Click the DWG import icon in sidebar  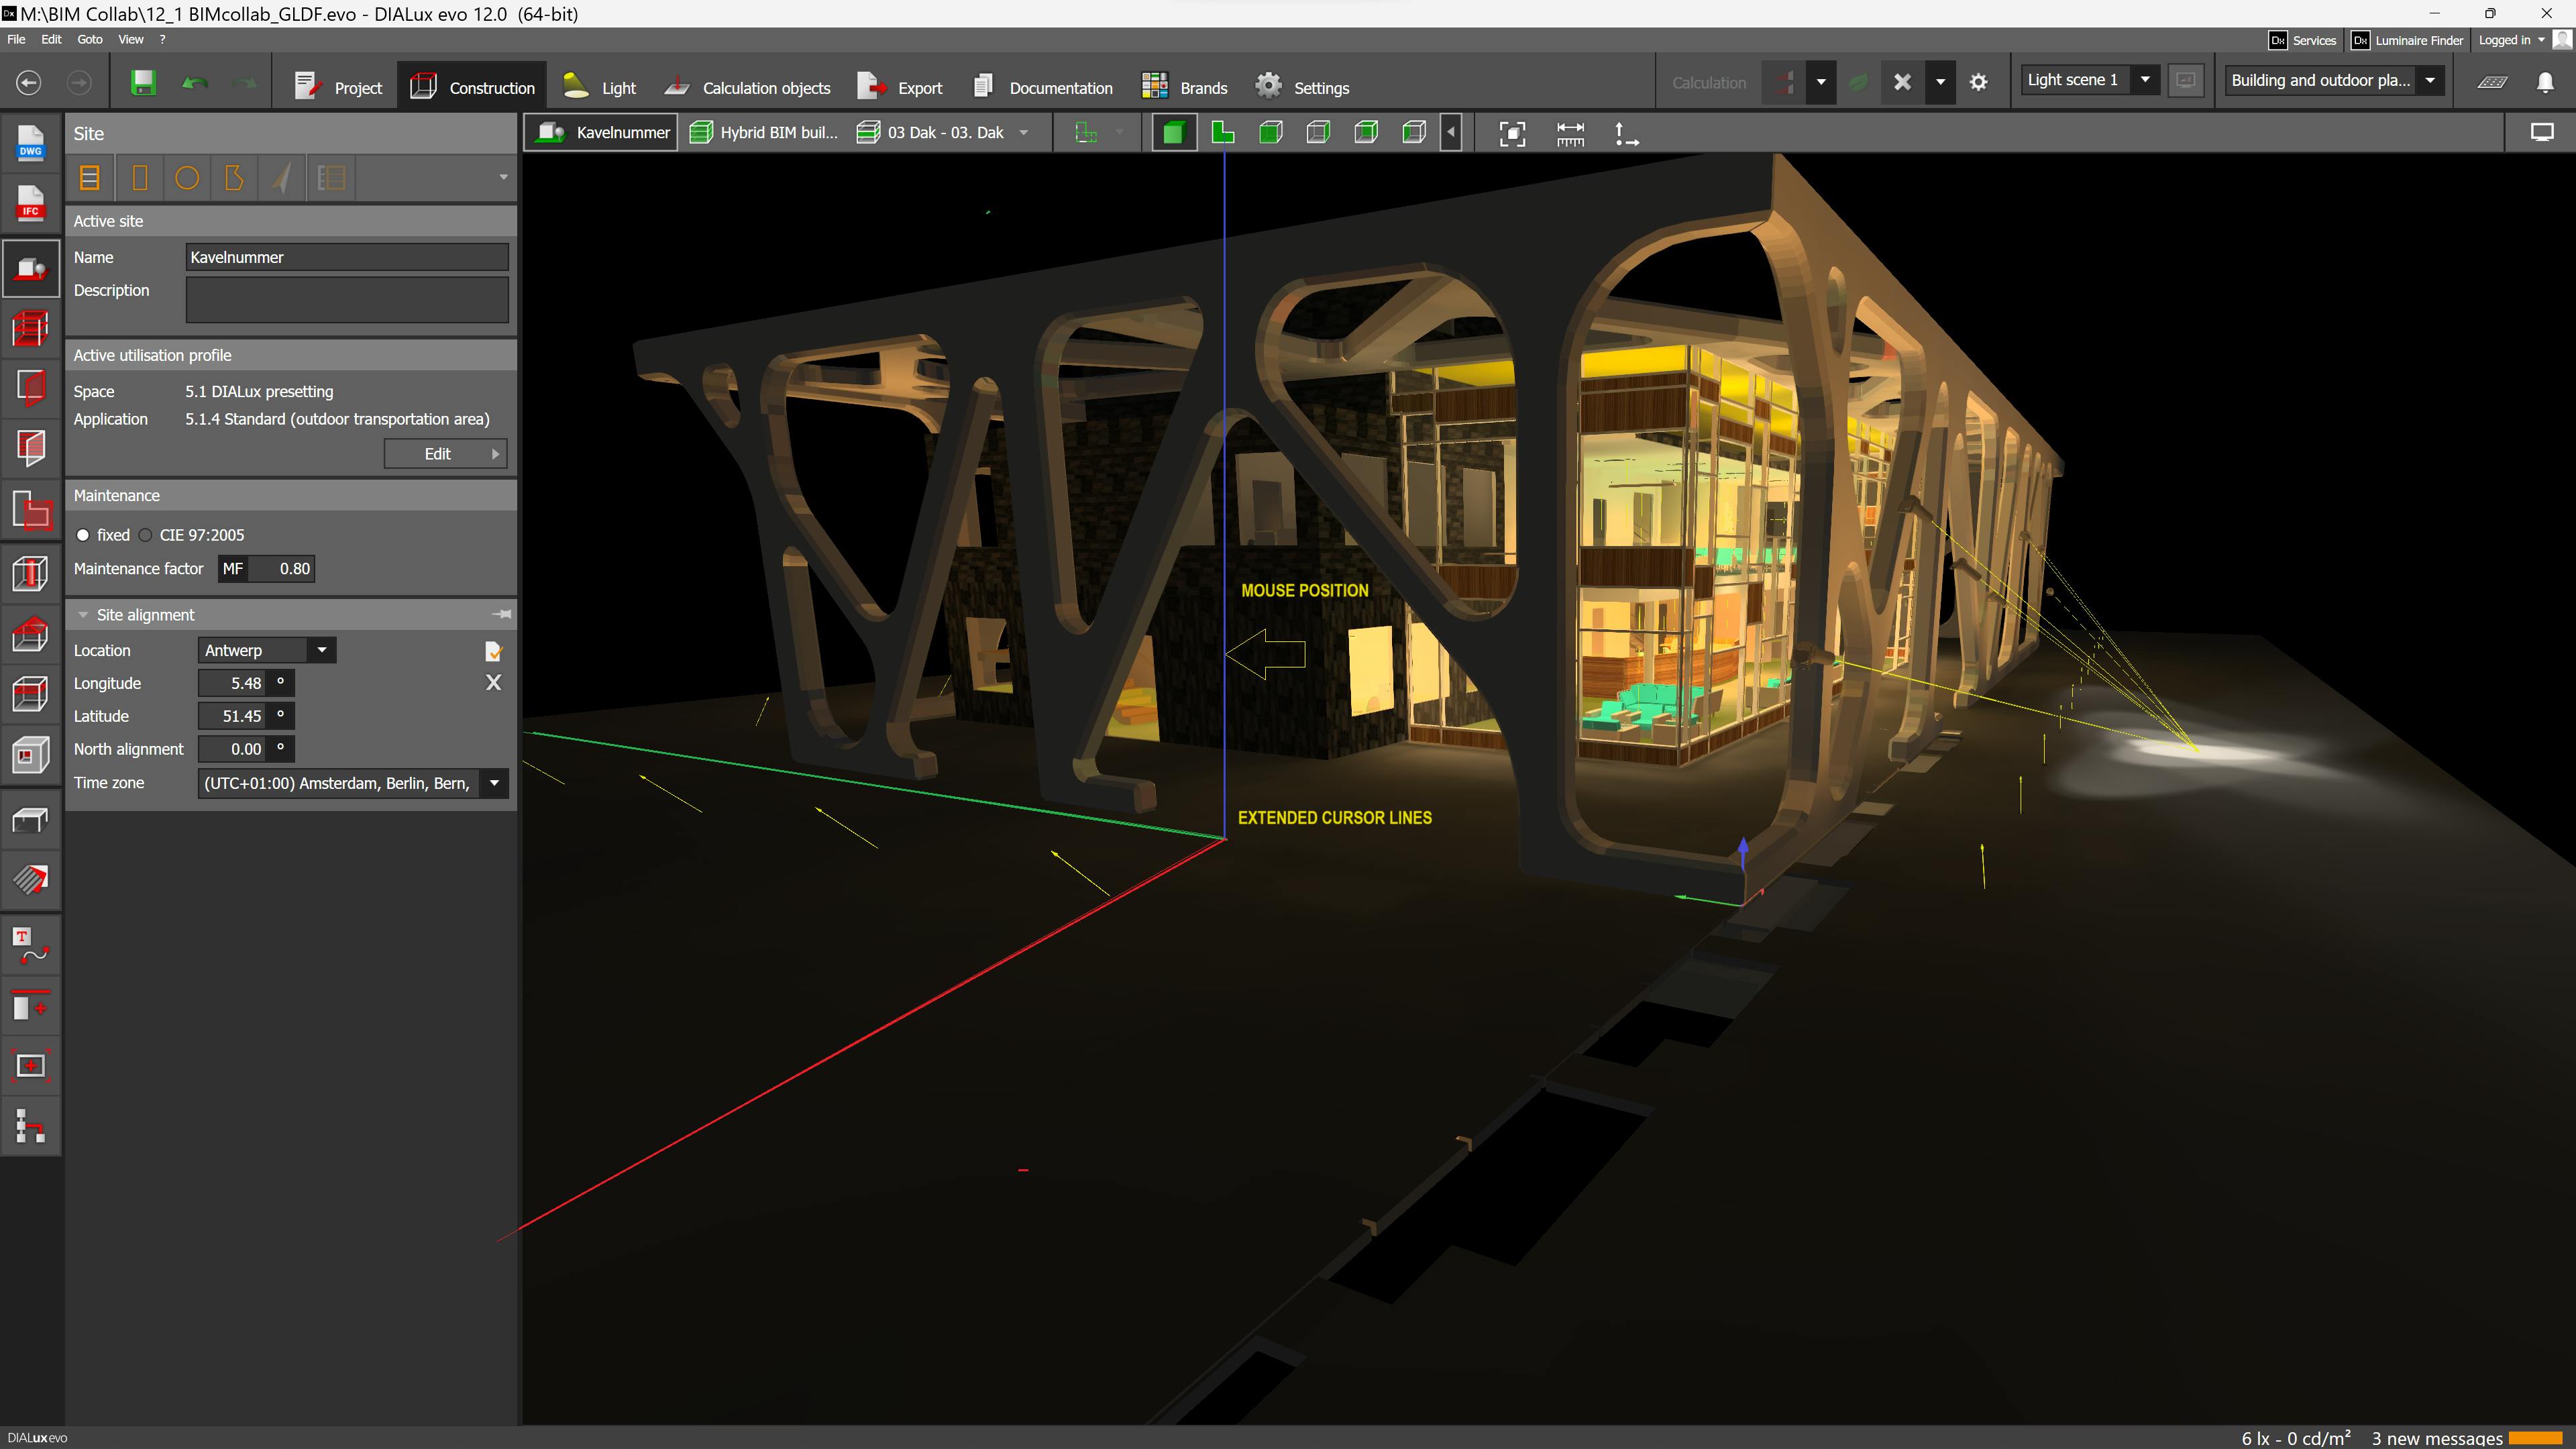pyautogui.click(x=30, y=143)
